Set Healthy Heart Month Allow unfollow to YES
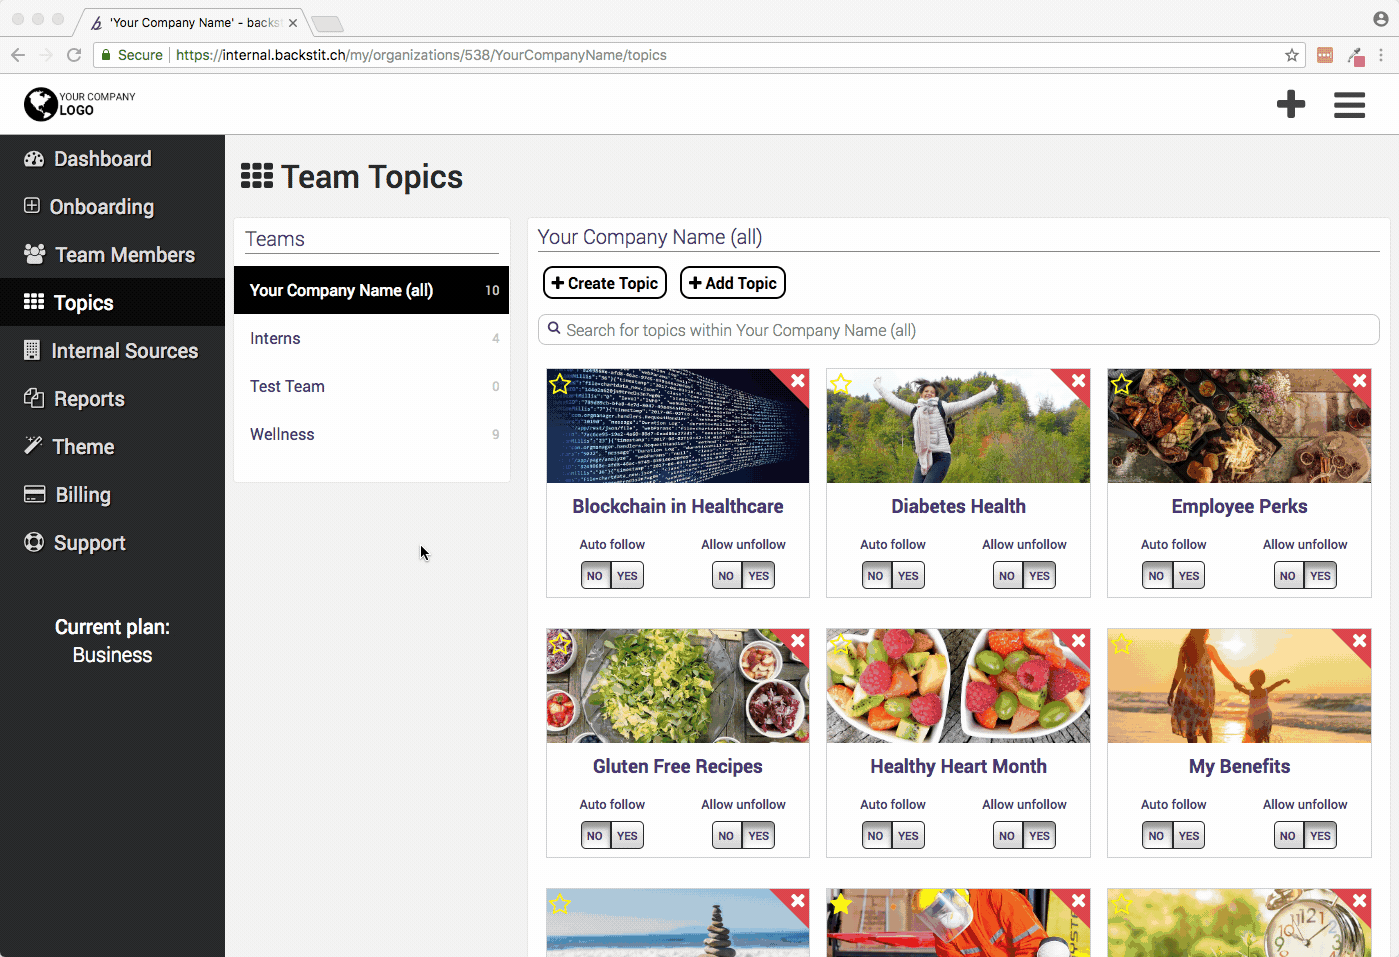1399x957 pixels. [x=1040, y=835]
